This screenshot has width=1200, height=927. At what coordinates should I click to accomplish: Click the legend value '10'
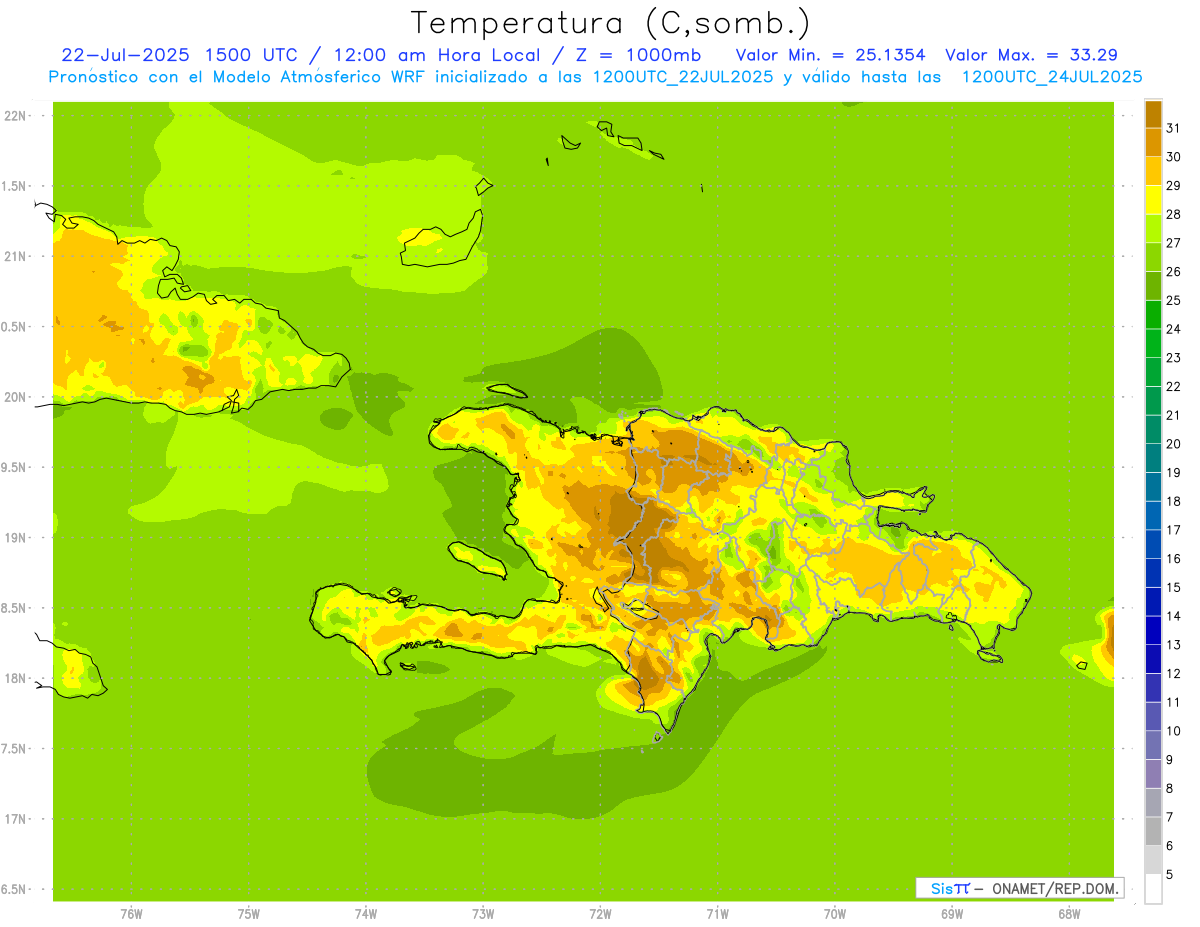[x=1173, y=731]
